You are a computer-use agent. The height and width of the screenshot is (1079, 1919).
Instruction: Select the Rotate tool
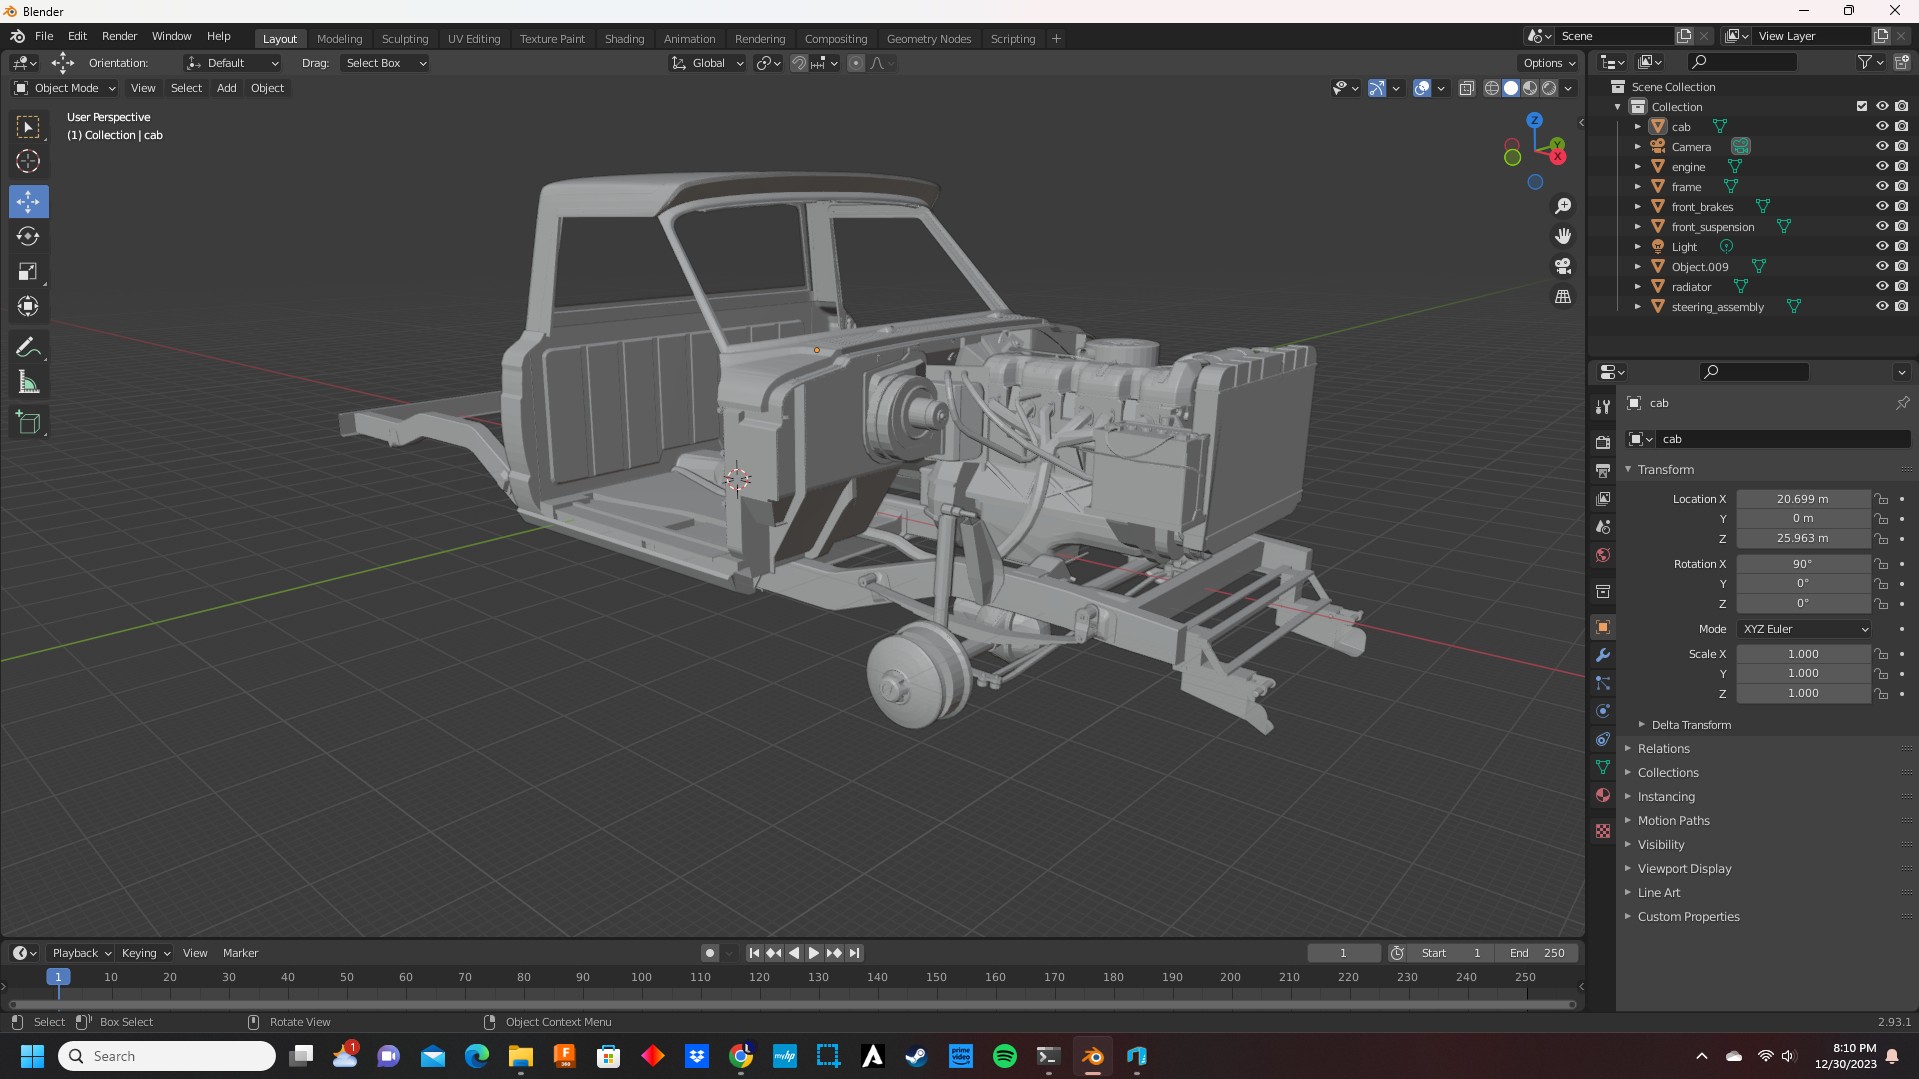click(x=28, y=237)
